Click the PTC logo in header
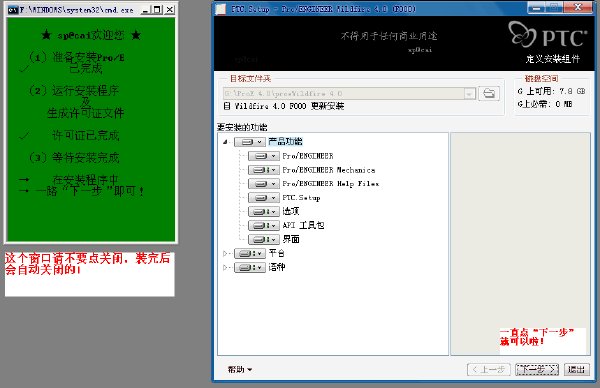The height and width of the screenshot is (388, 600). pyautogui.click(x=548, y=35)
